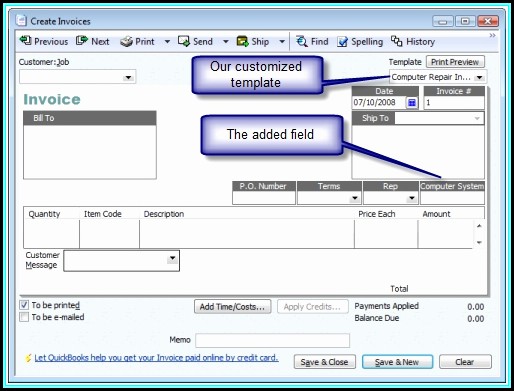
Task: Open the Print dropdown arrow
Action: pos(167,42)
